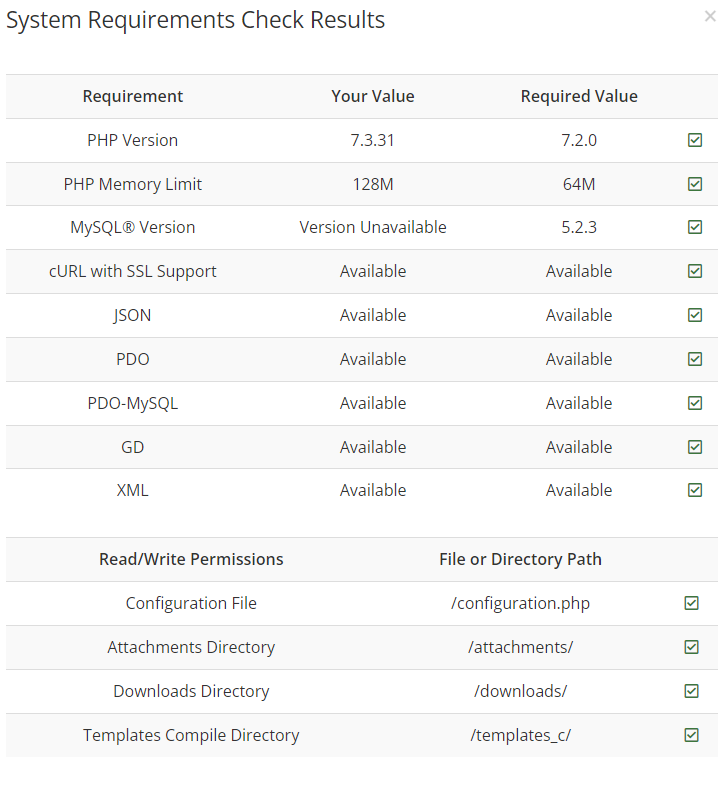Image resolution: width=728 pixels, height=785 pixels.
Task: Click the XML row check mark icon
Action: pos(695,490)
